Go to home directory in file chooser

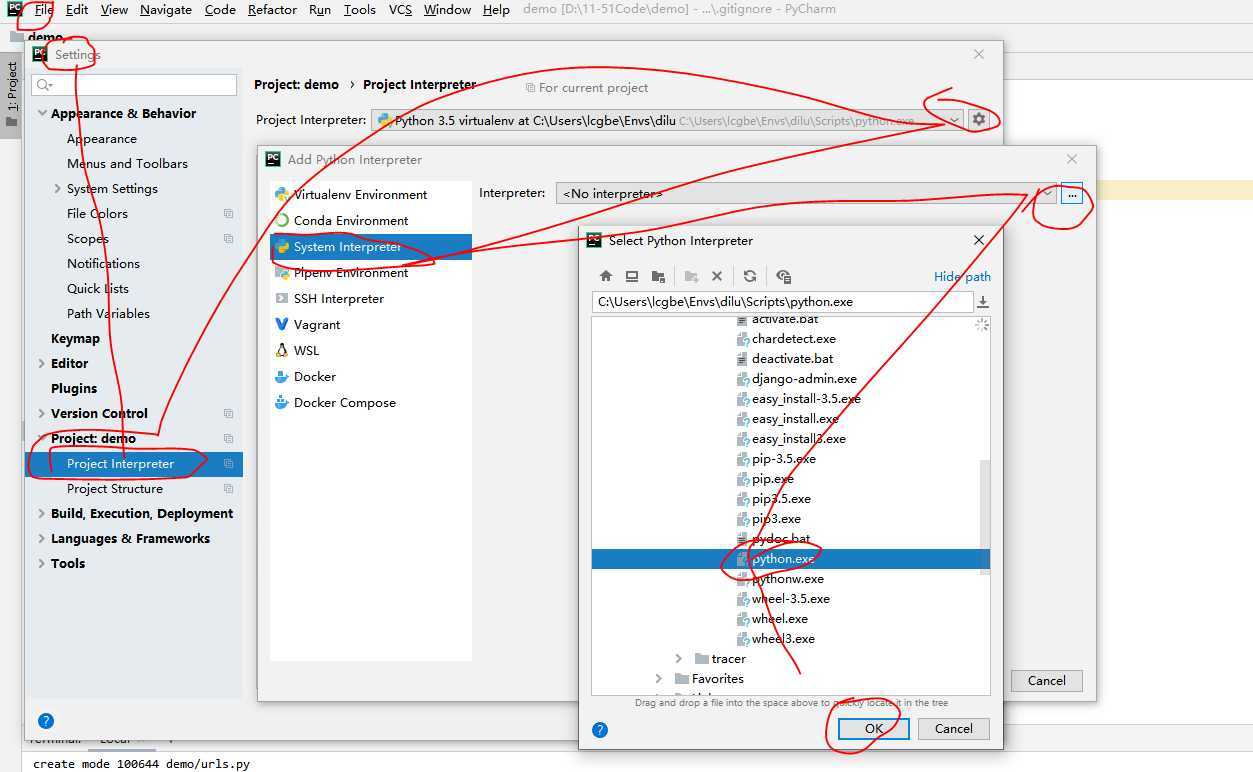[606, 276]
